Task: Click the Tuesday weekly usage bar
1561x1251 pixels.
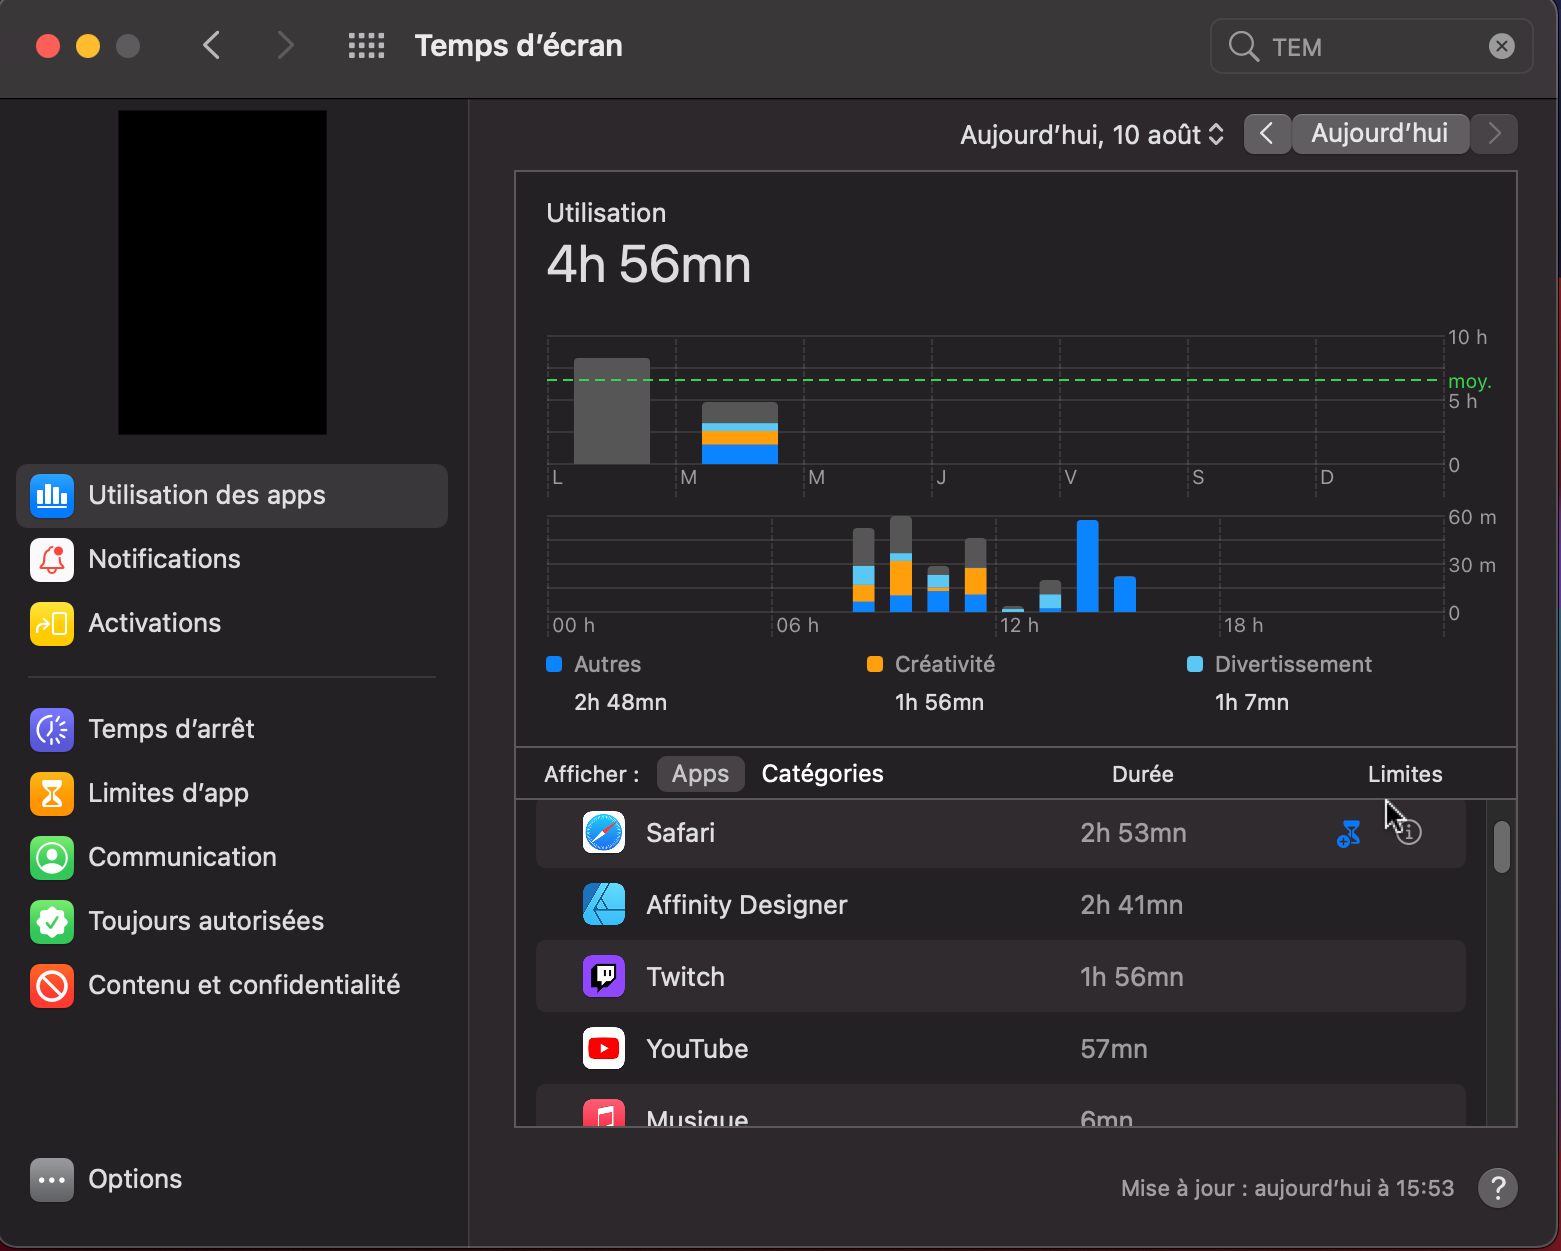Action: tap(740, 433)
